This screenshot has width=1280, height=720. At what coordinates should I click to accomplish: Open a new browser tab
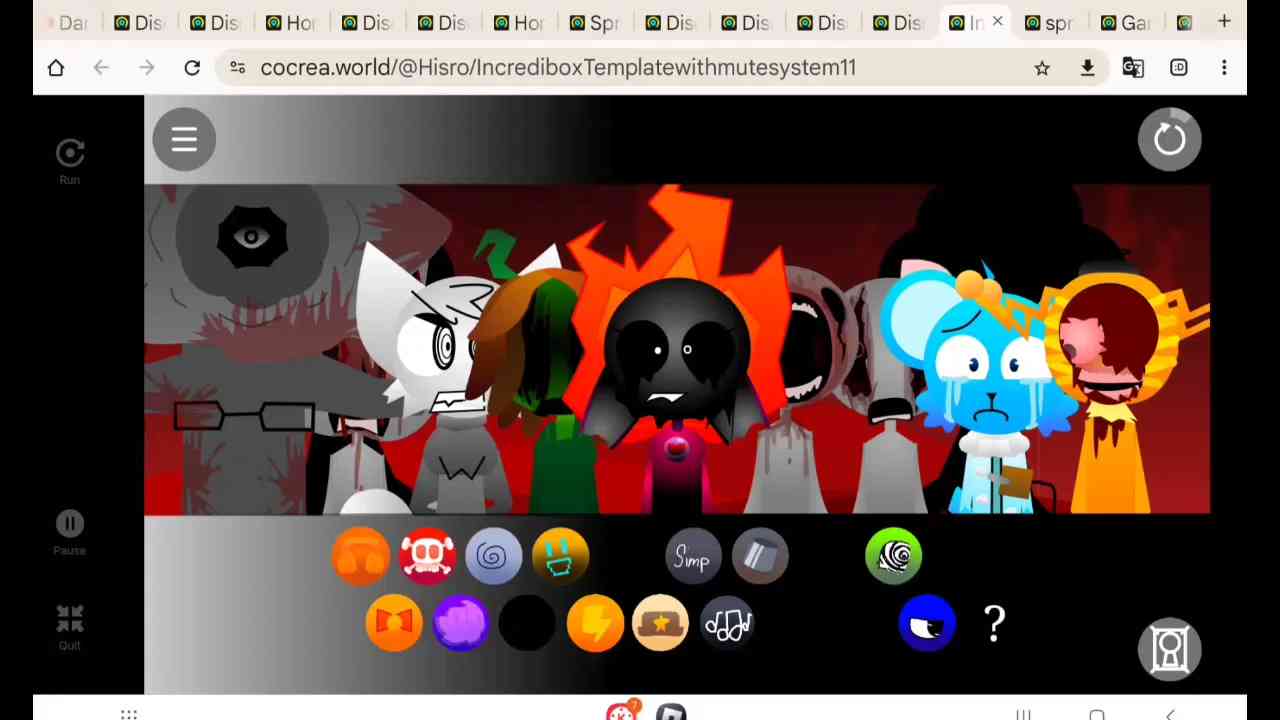(1224, 21)
